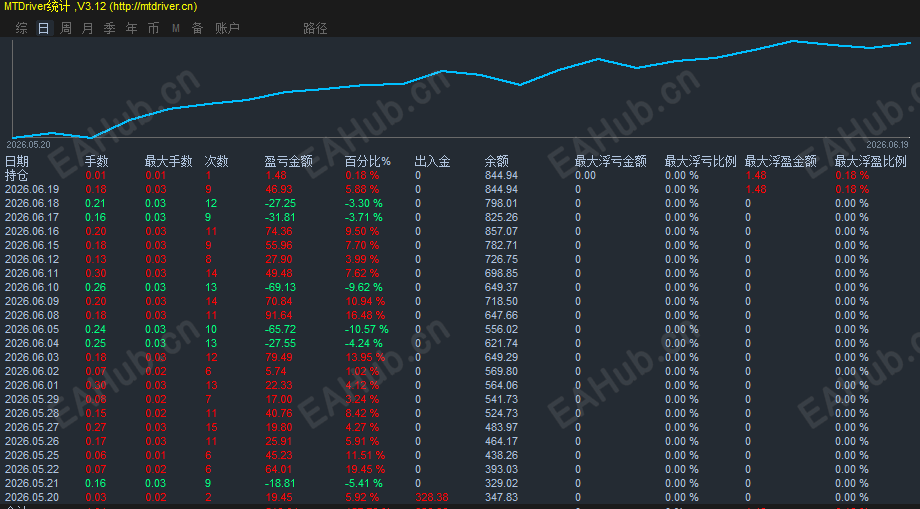920x509 pixels.
Task: Click the profit value 74.36
Action: (x=279, y=231)
